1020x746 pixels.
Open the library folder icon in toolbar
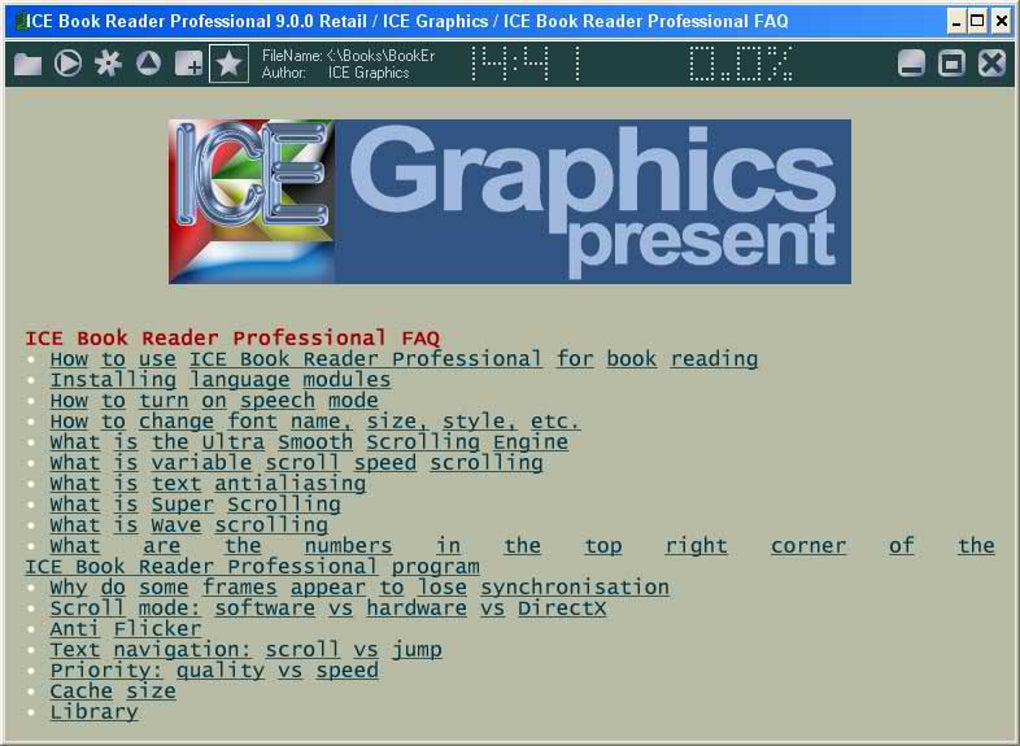coord(28,64)
